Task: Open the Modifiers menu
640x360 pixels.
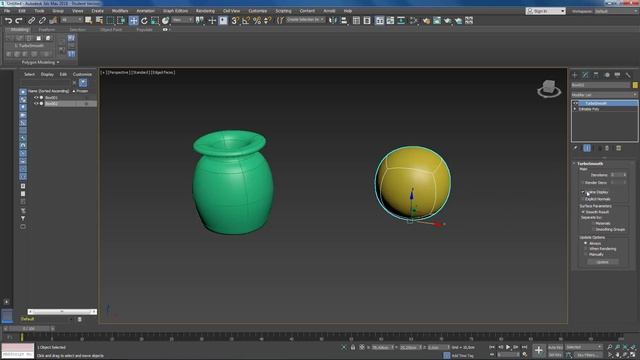Action: click(x=120, y=11)
